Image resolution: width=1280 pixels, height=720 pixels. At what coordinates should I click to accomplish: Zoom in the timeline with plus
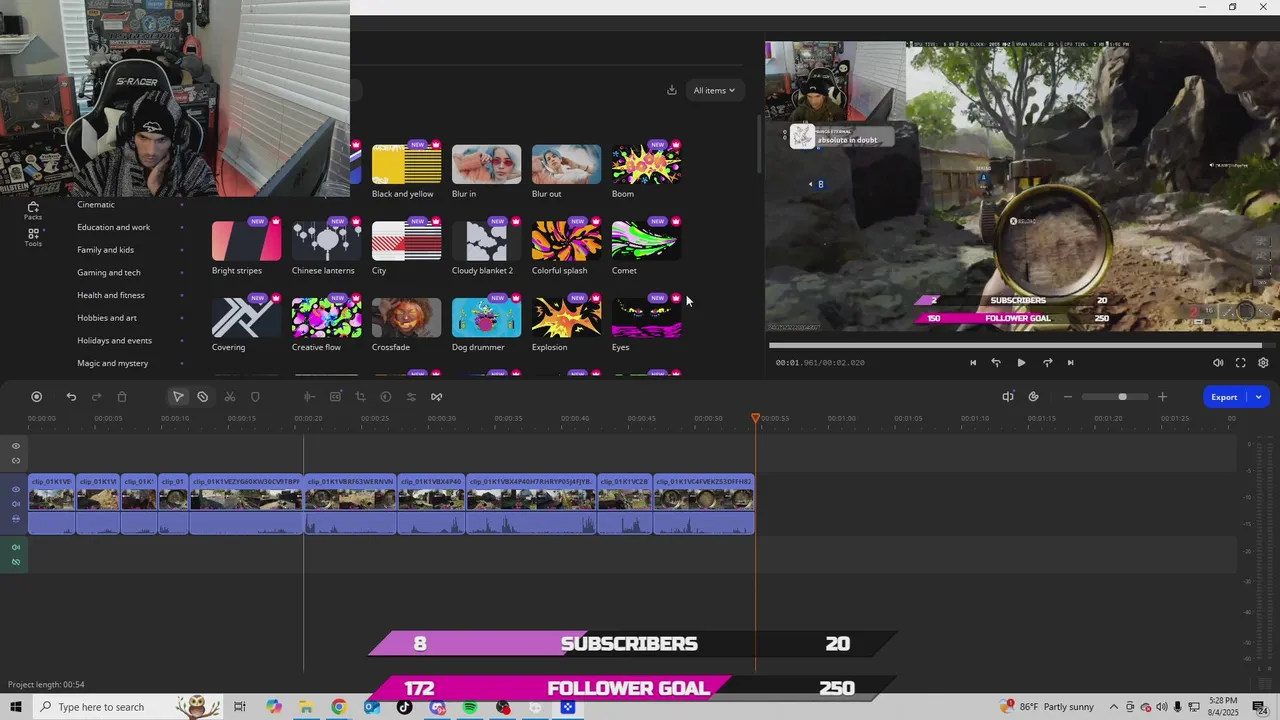(1162, 397)
